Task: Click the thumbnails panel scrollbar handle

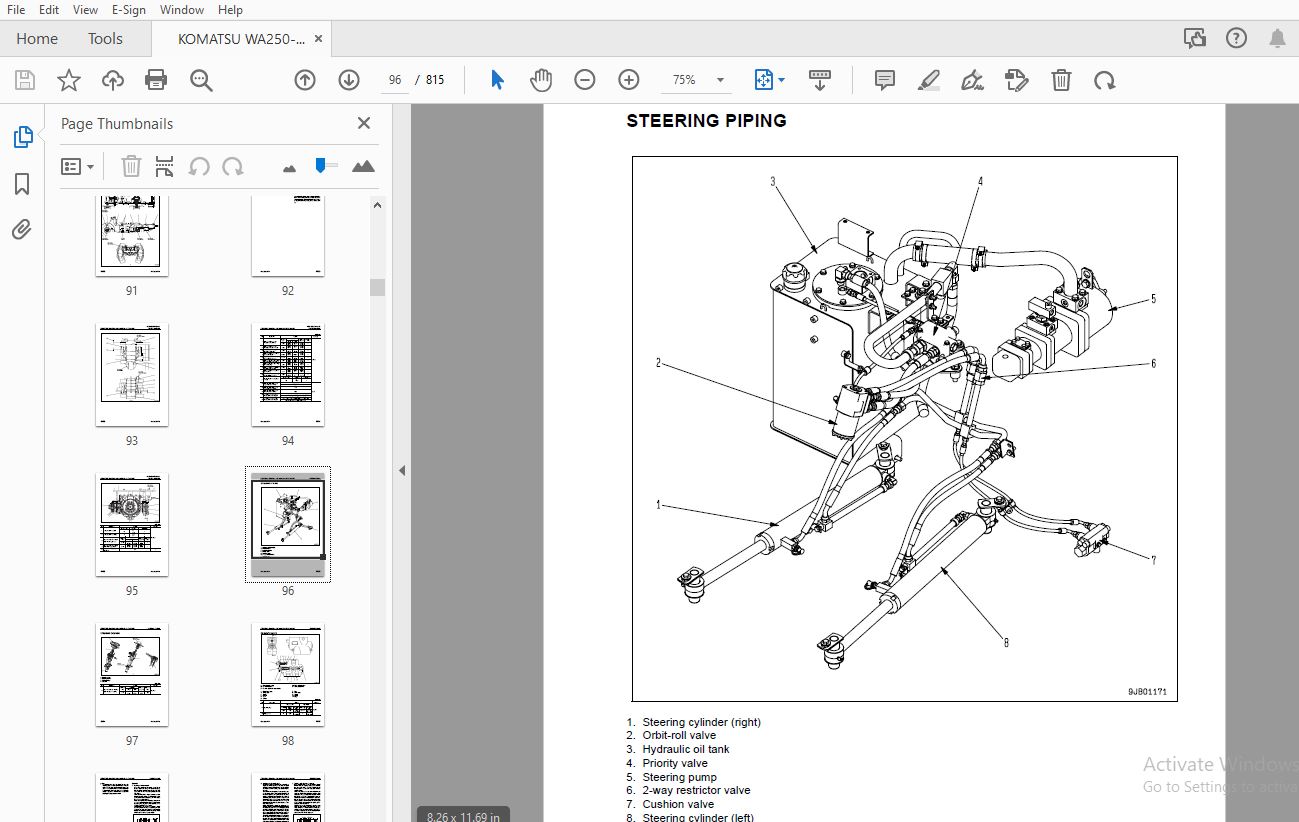Action: [377, 287]
